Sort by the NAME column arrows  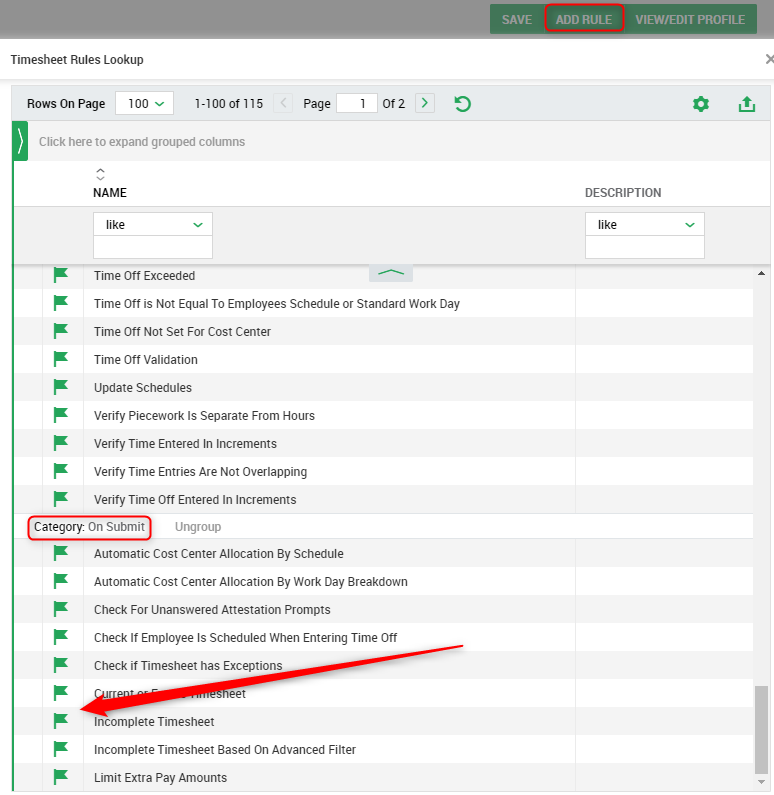click(100, 174)
